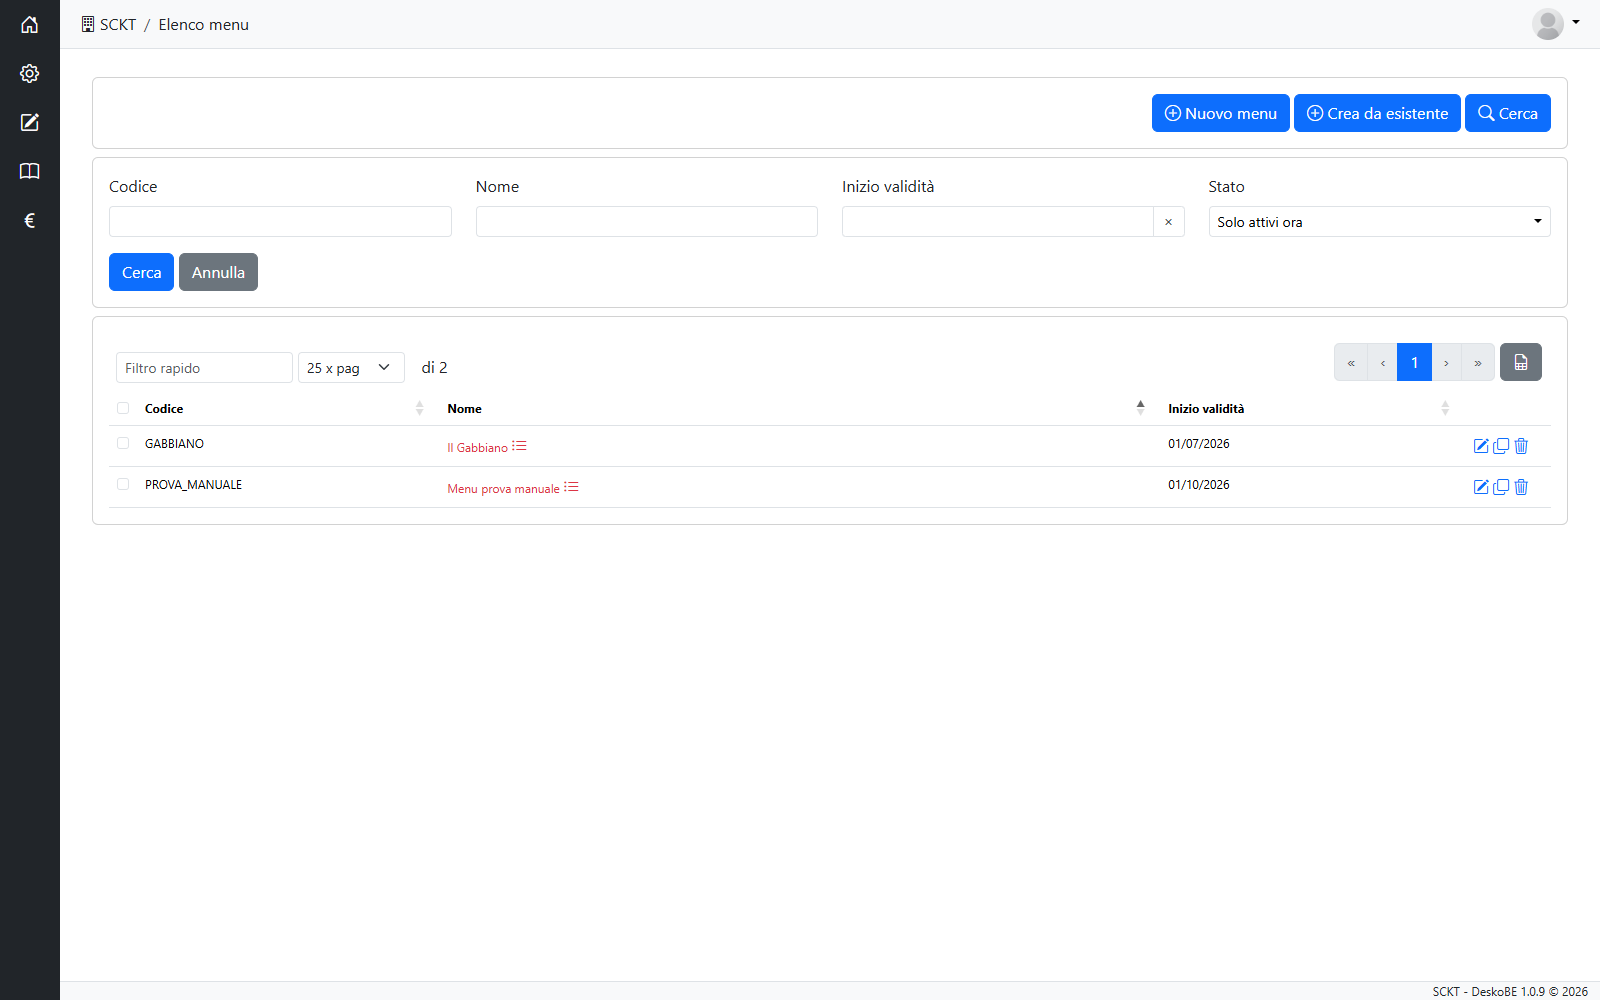Open the Stato dropdown
Image resolution: width=1600 pixels, height=1000 pixels.
click(1379, 222)
